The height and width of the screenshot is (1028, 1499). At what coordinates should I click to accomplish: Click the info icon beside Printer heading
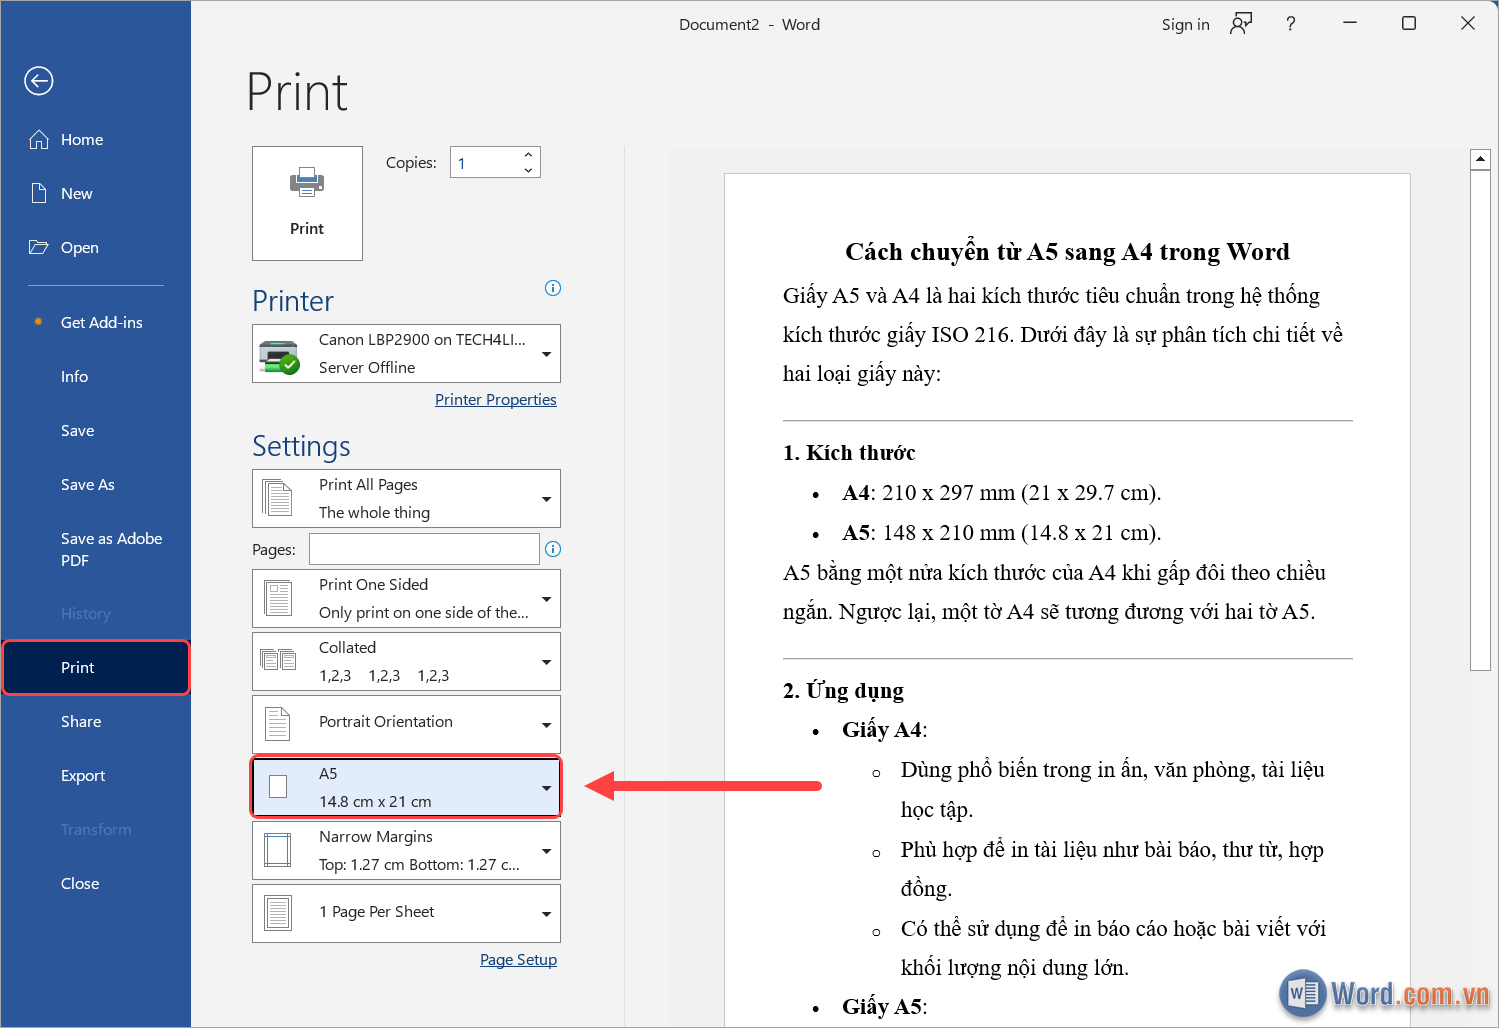pyautogui.click(x=553, y=288)
